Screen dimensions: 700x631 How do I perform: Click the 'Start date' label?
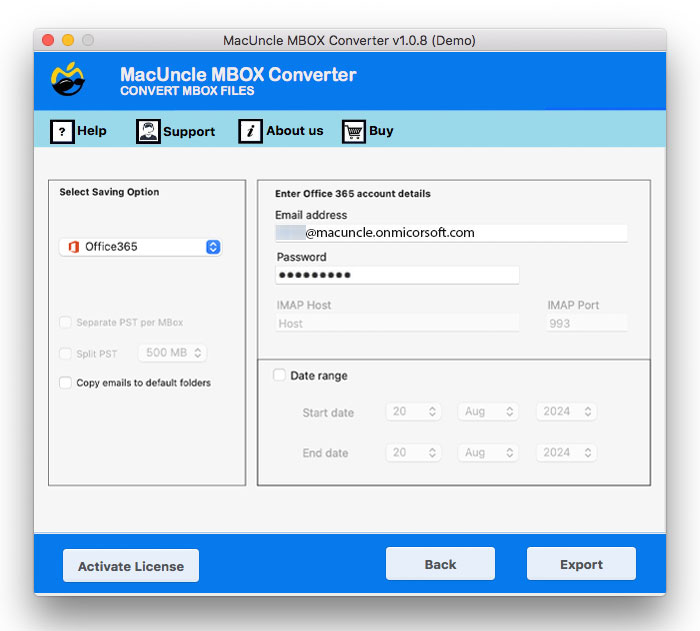pos(328,413)
